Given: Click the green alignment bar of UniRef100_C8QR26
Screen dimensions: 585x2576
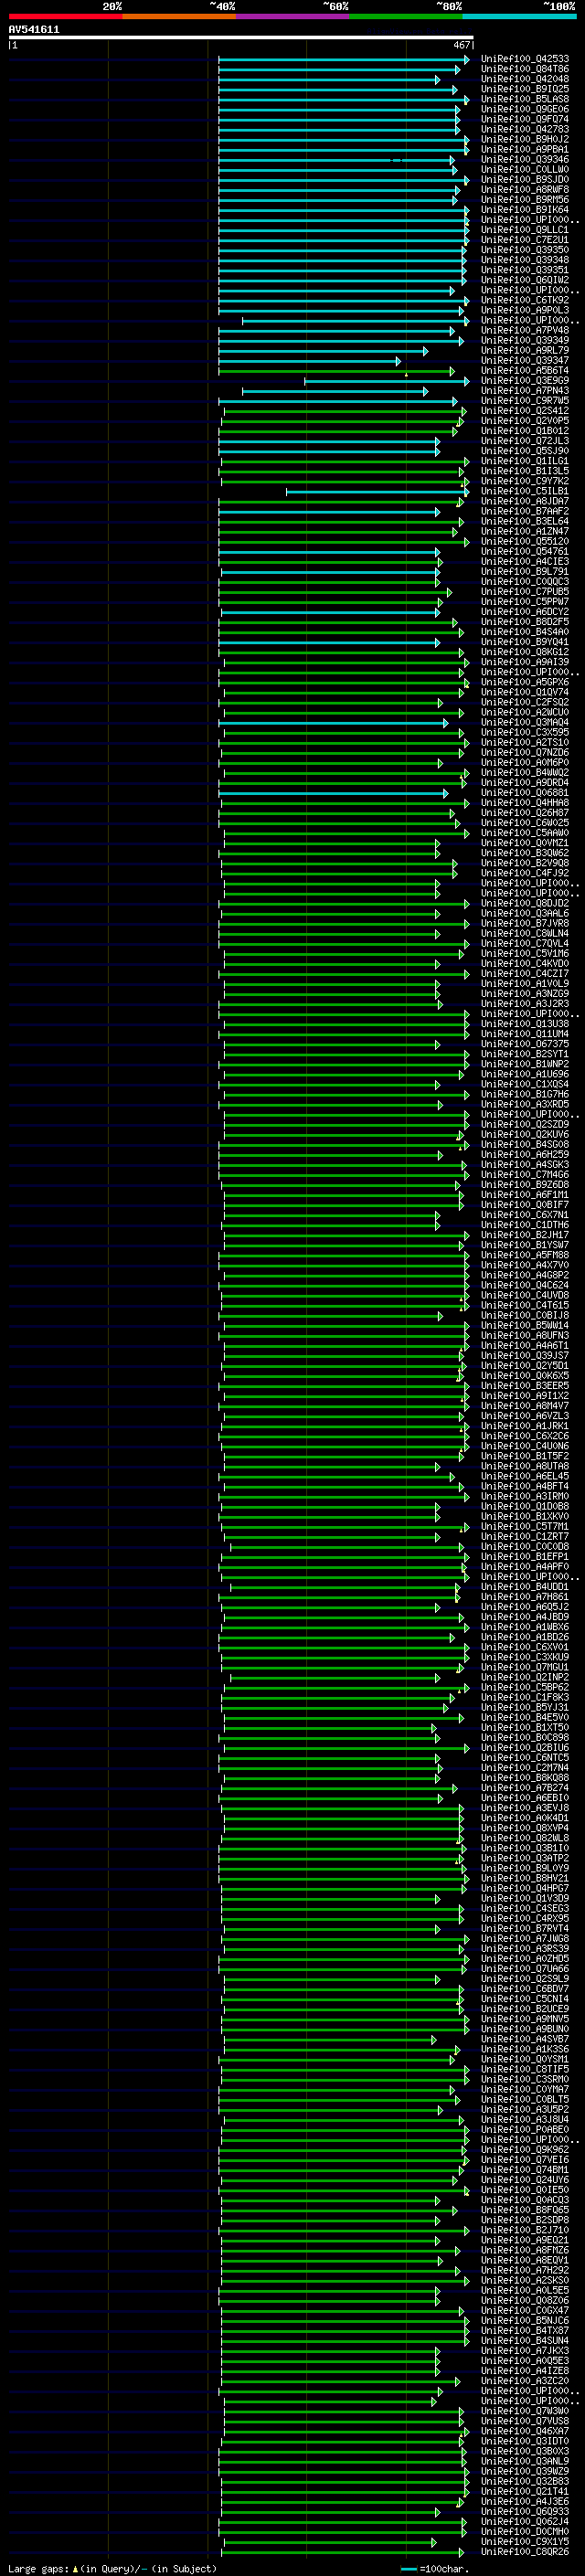Looking at the screenshot, I should tap(342, 2553).
